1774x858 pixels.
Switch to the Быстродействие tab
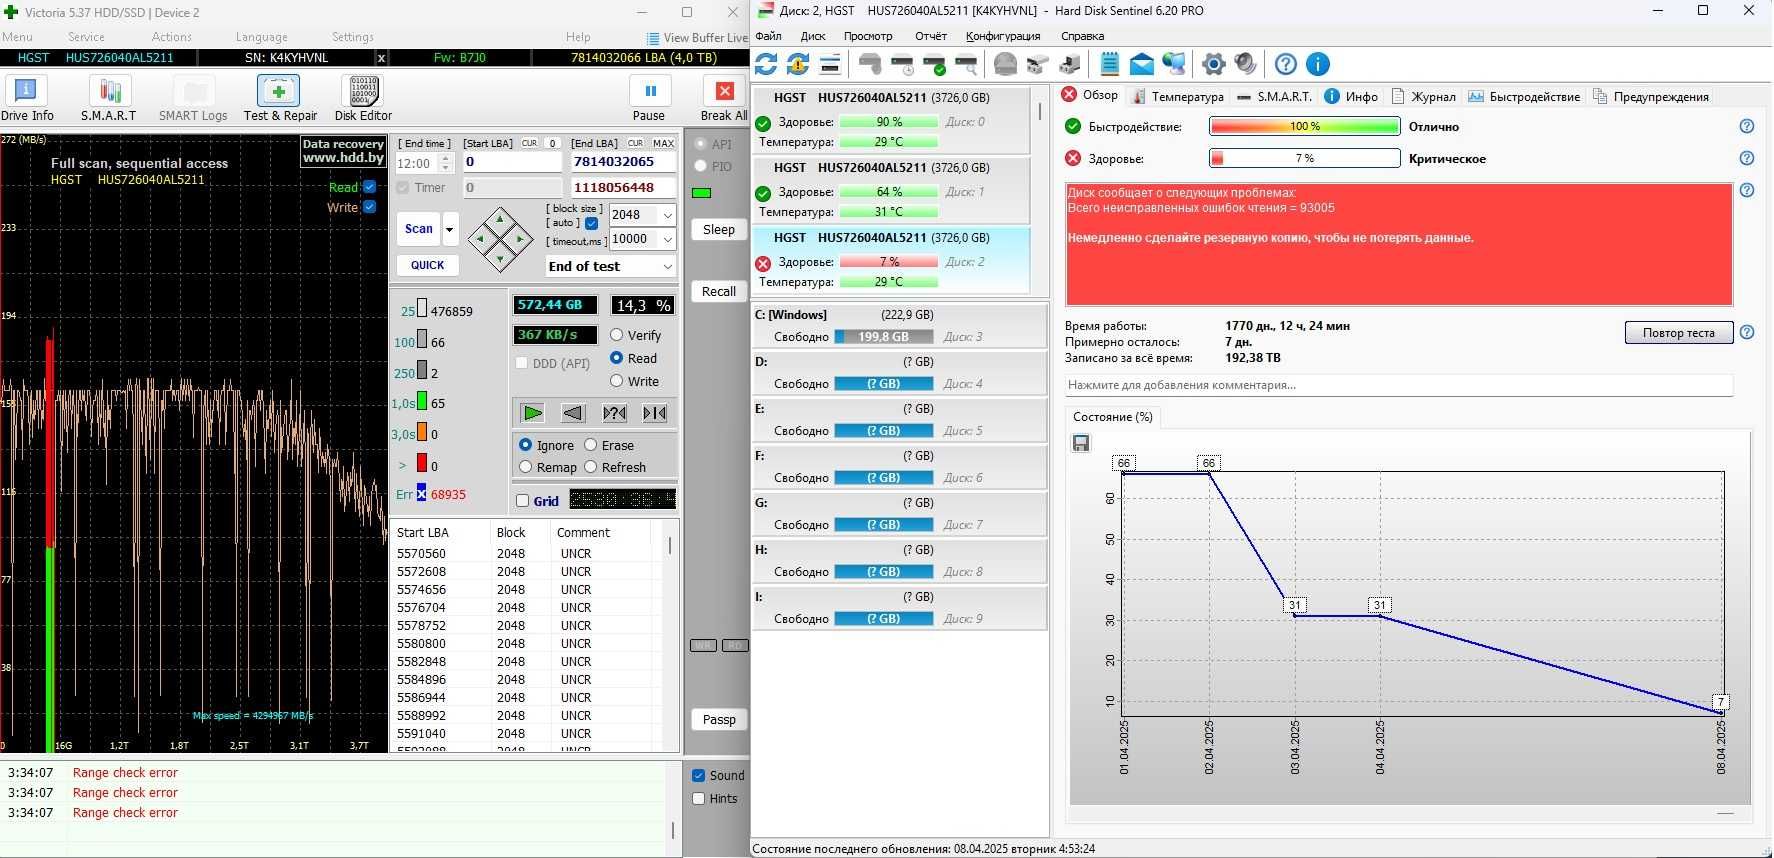tap(1524, 96)
